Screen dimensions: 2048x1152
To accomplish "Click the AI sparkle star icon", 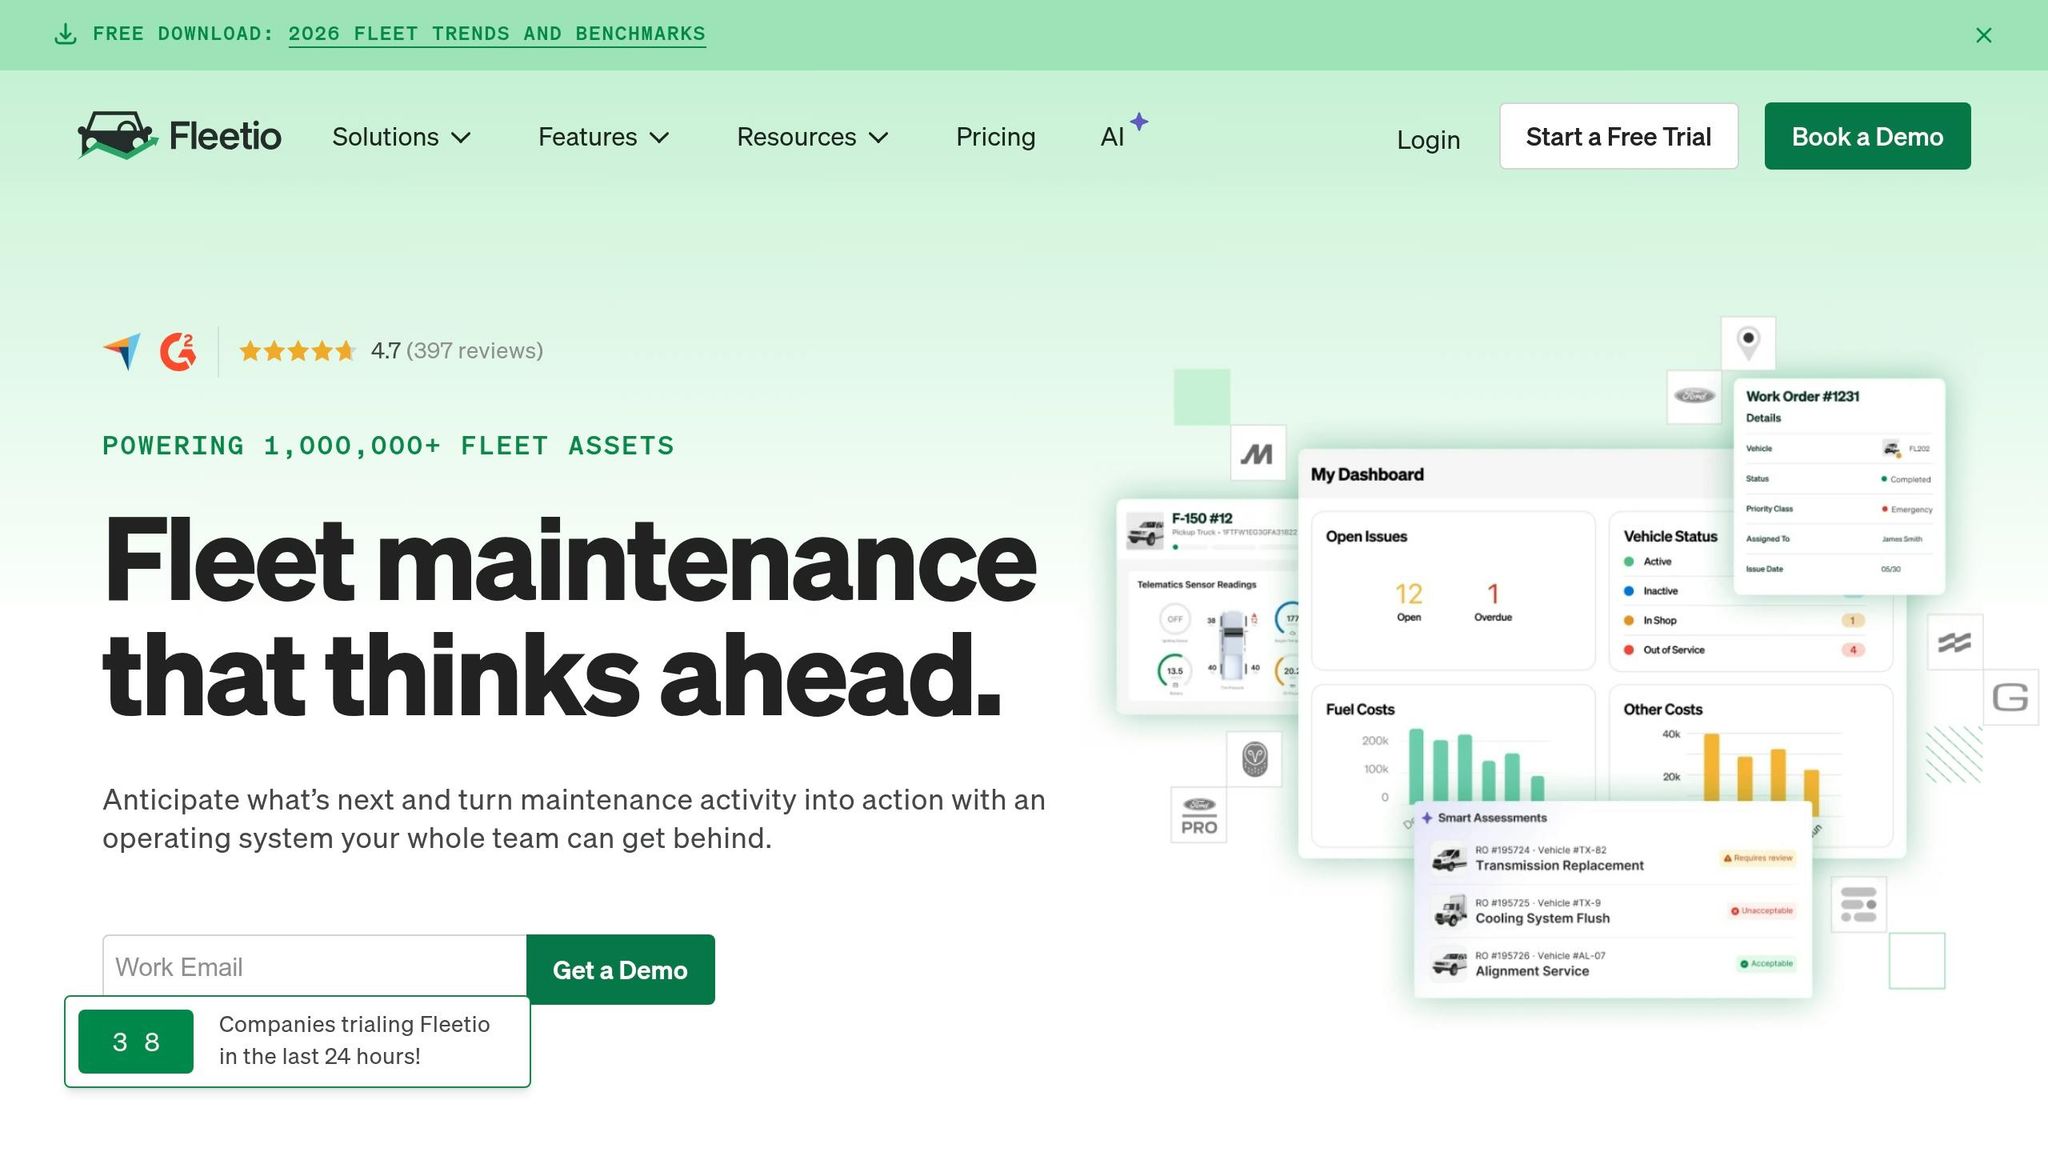I will pos(1139,122).
